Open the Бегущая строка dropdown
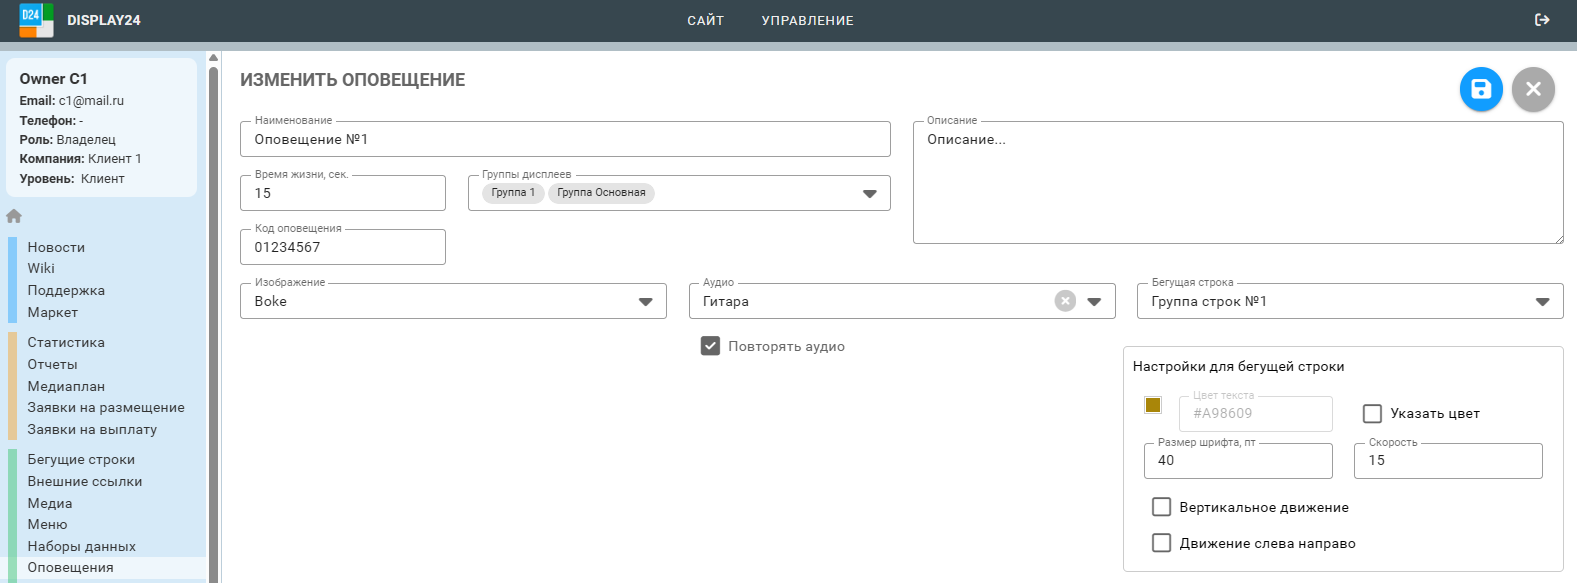 click(1542, 301)
